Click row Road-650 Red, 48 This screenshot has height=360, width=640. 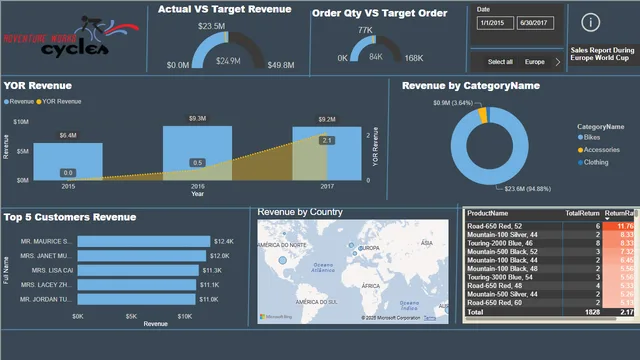(550, 286)
